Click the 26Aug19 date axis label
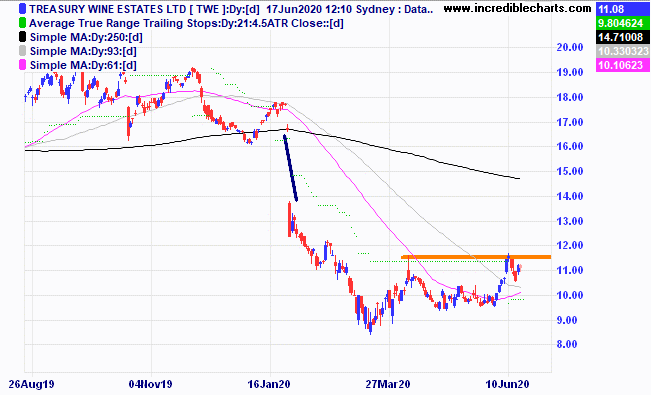Image resolution: width=651 pixels, height=395 pixels. click(32, 384)
